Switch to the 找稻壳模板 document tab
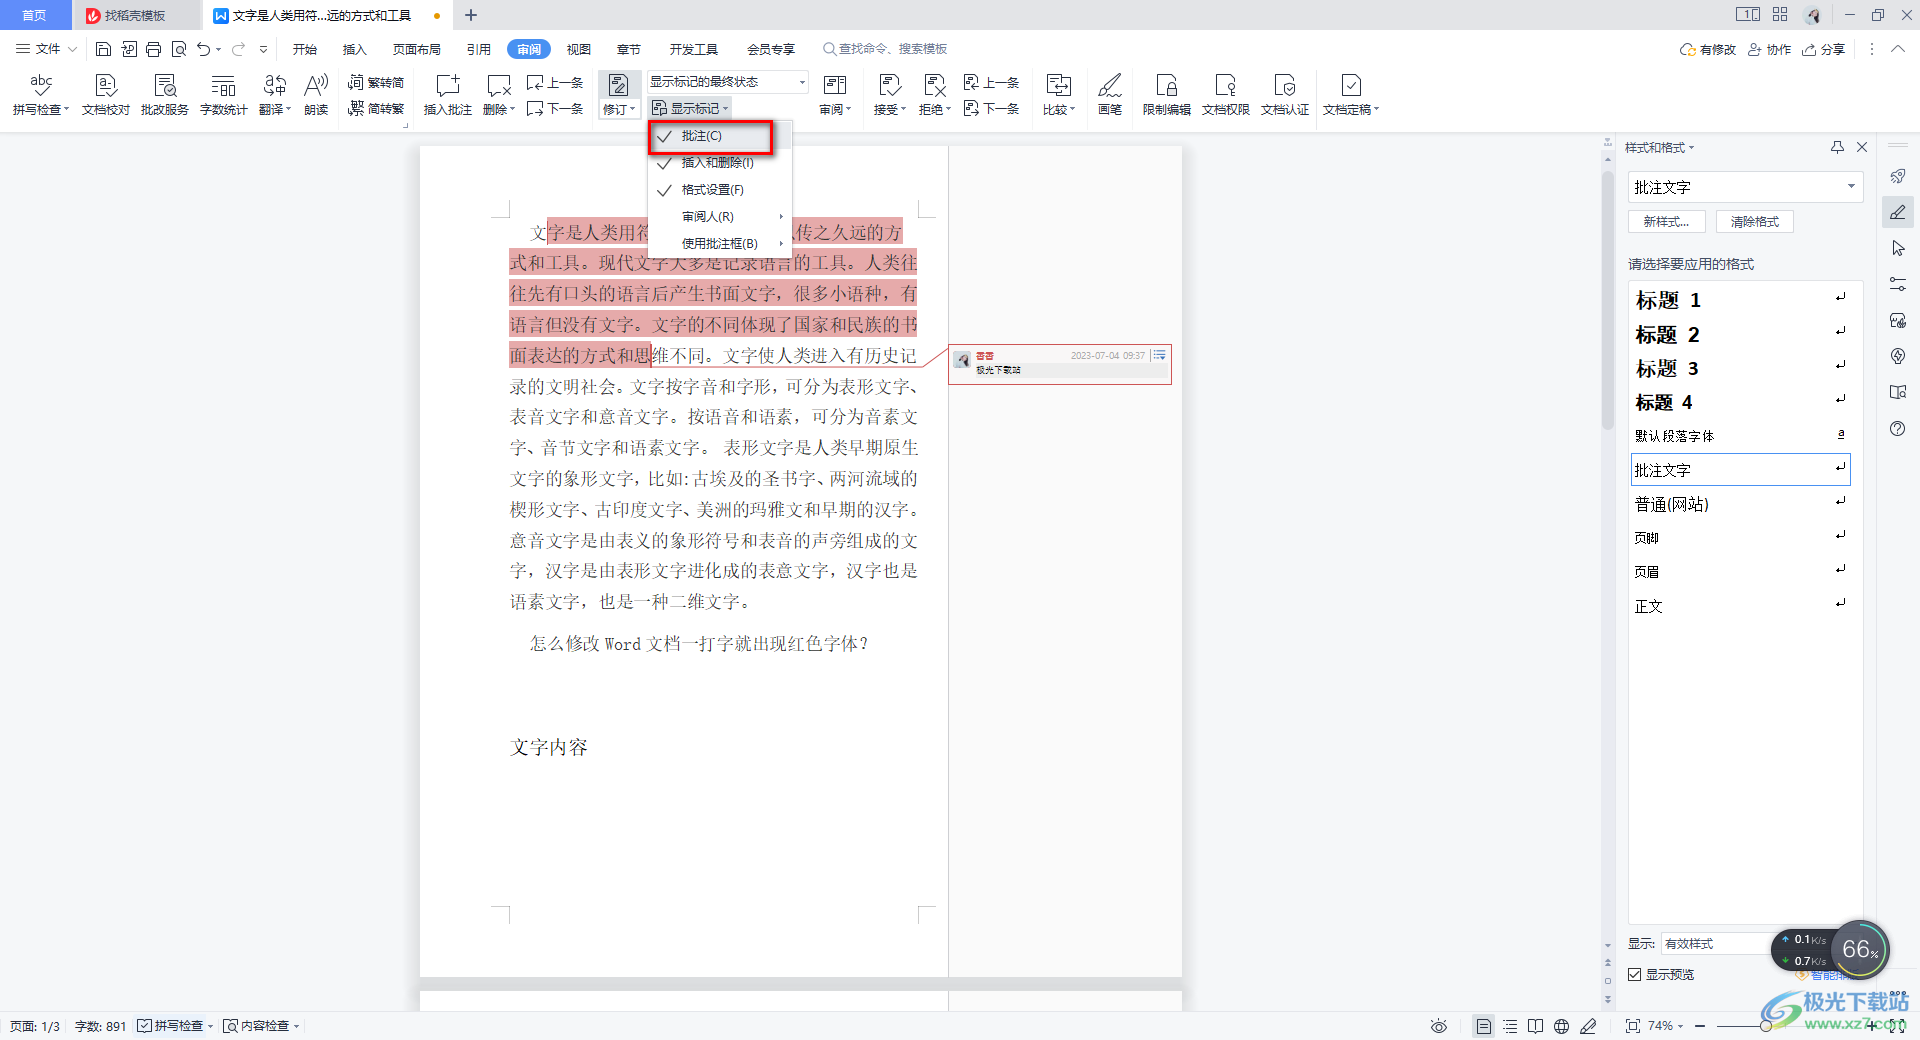Screen dimensions: 1920x1040 135,15
